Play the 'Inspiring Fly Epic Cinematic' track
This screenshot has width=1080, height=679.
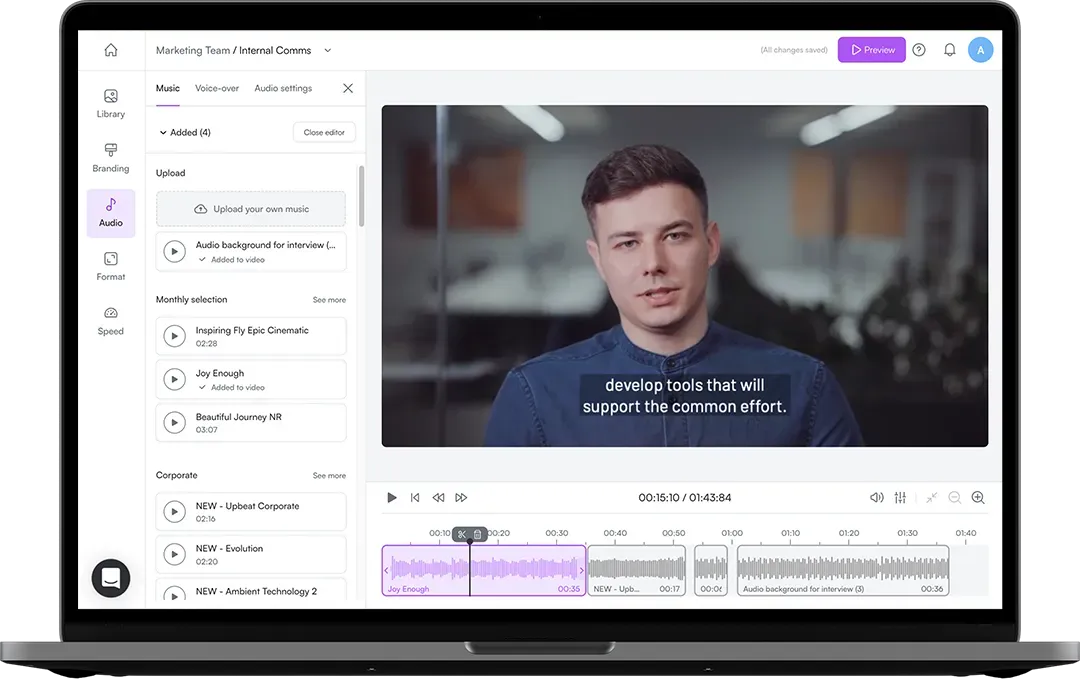coord(174,336)
